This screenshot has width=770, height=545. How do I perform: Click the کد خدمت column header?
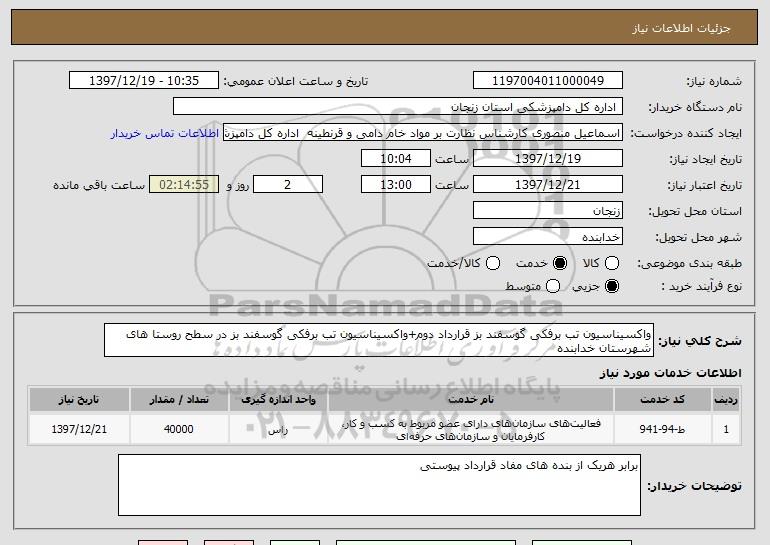(x=662, y=400)
